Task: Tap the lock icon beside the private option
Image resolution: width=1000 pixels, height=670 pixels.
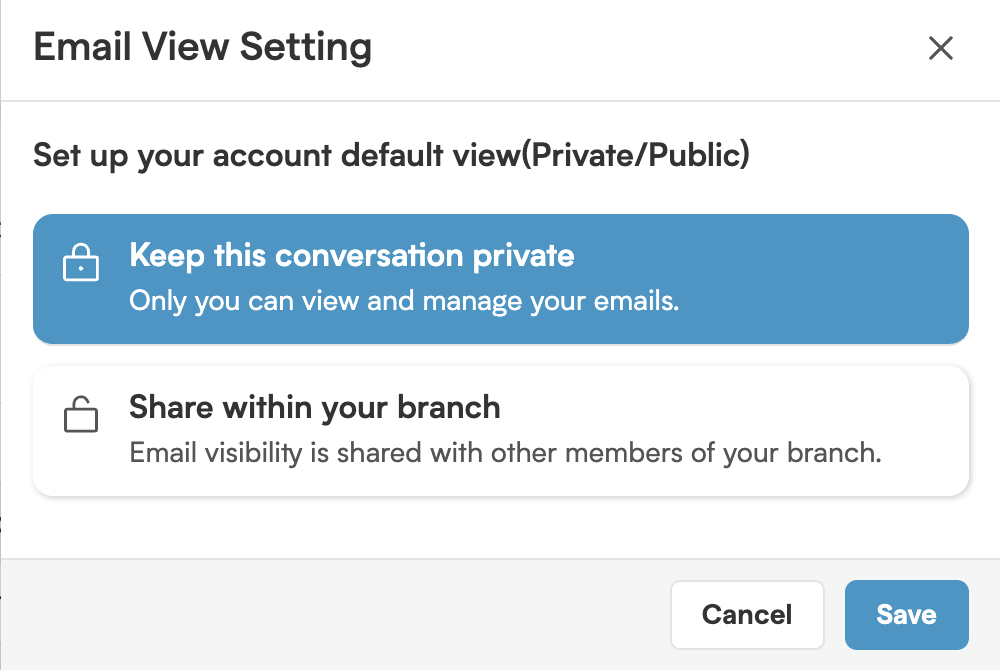Action: (81, 263)
